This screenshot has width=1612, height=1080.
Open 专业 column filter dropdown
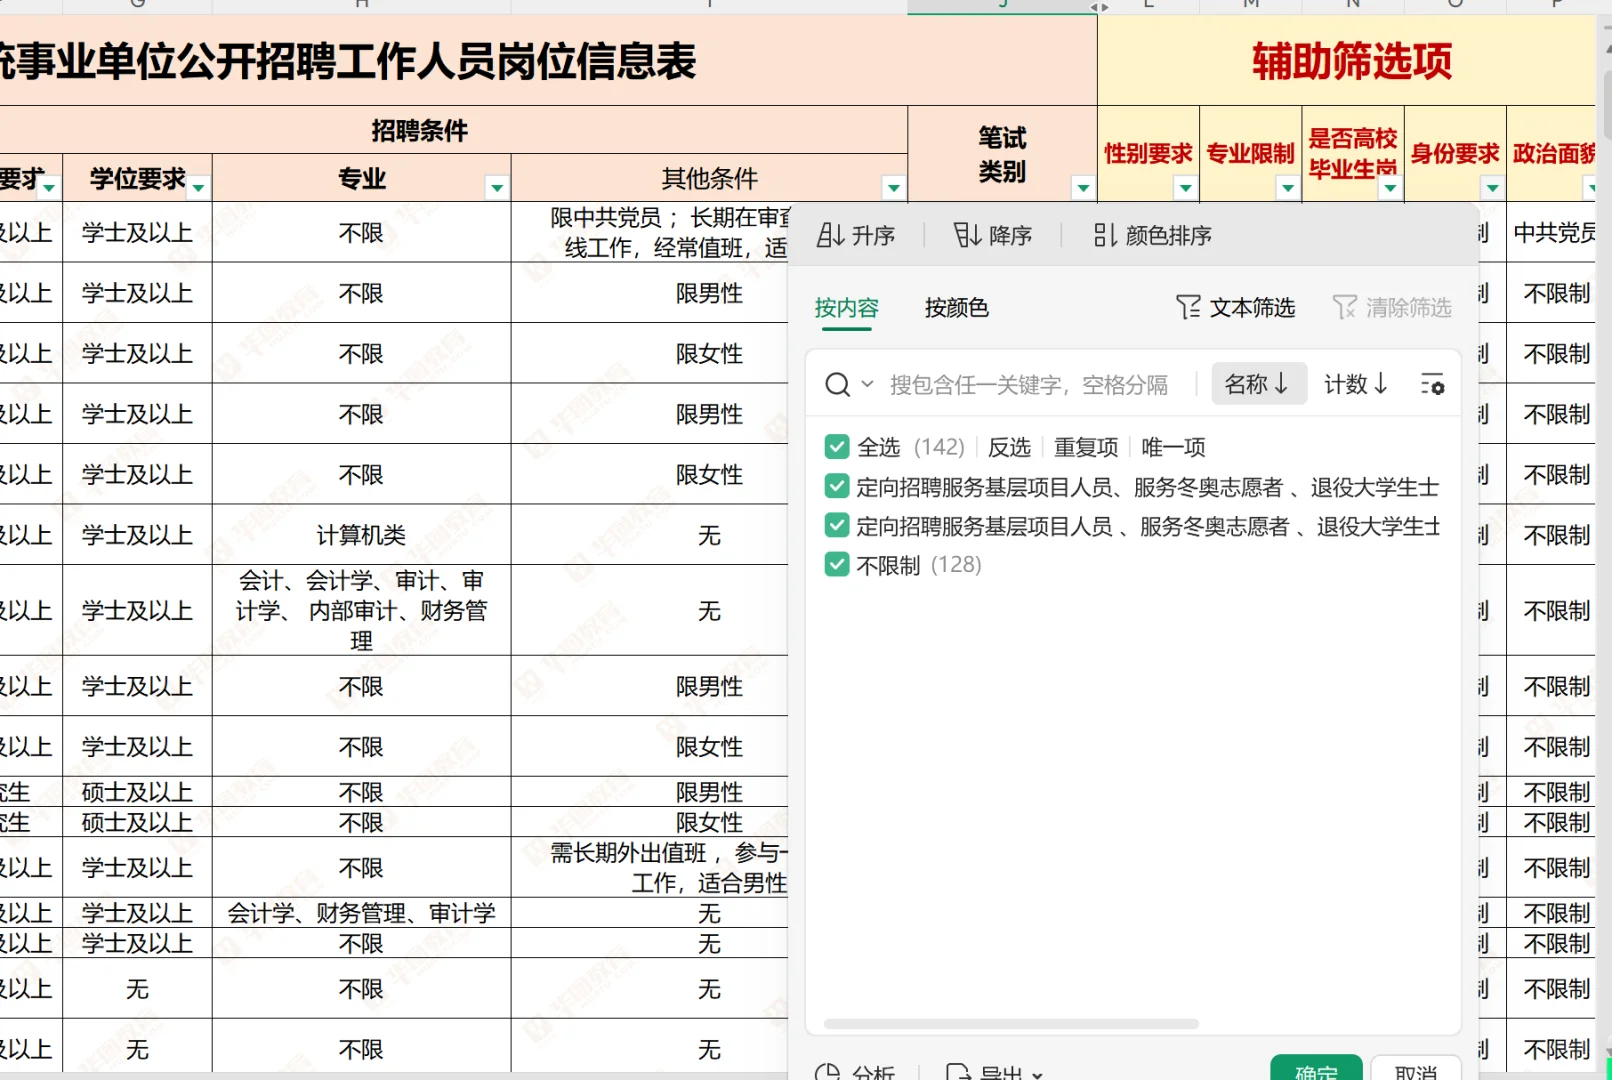496,188
